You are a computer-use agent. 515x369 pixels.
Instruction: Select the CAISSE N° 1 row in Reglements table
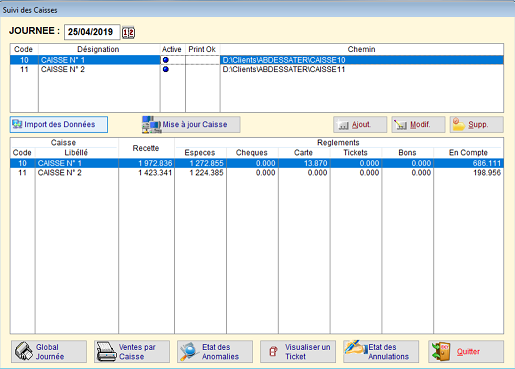tap(257, 163)
